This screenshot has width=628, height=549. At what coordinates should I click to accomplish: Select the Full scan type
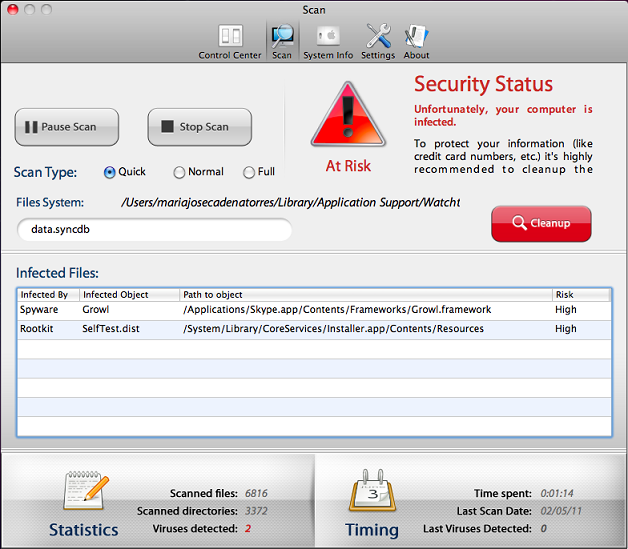tap(249, 172)
